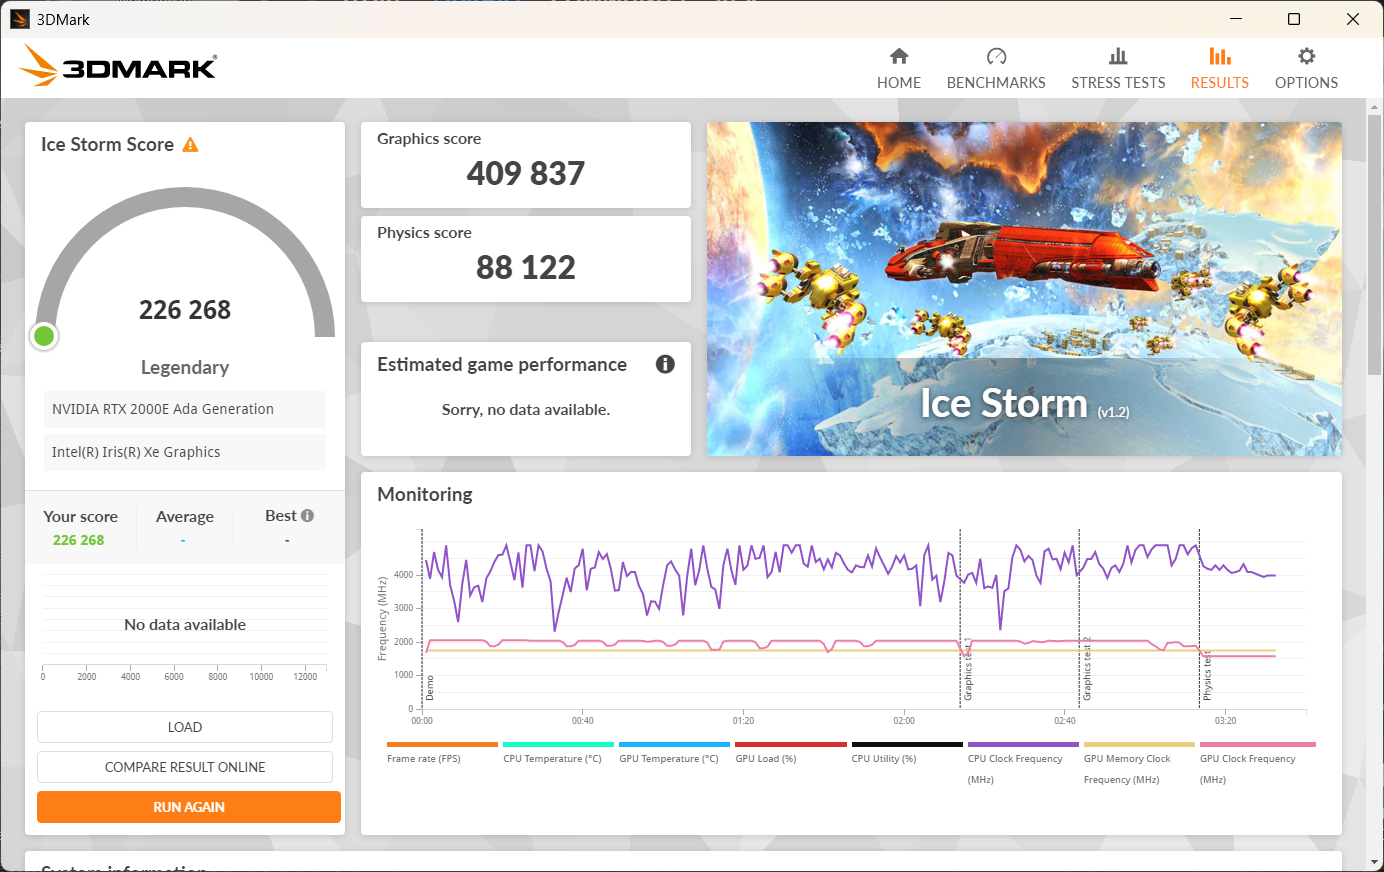Click the Benchmarks gauge icon
Screen dimensions: 1384x872
pos(996,56)
